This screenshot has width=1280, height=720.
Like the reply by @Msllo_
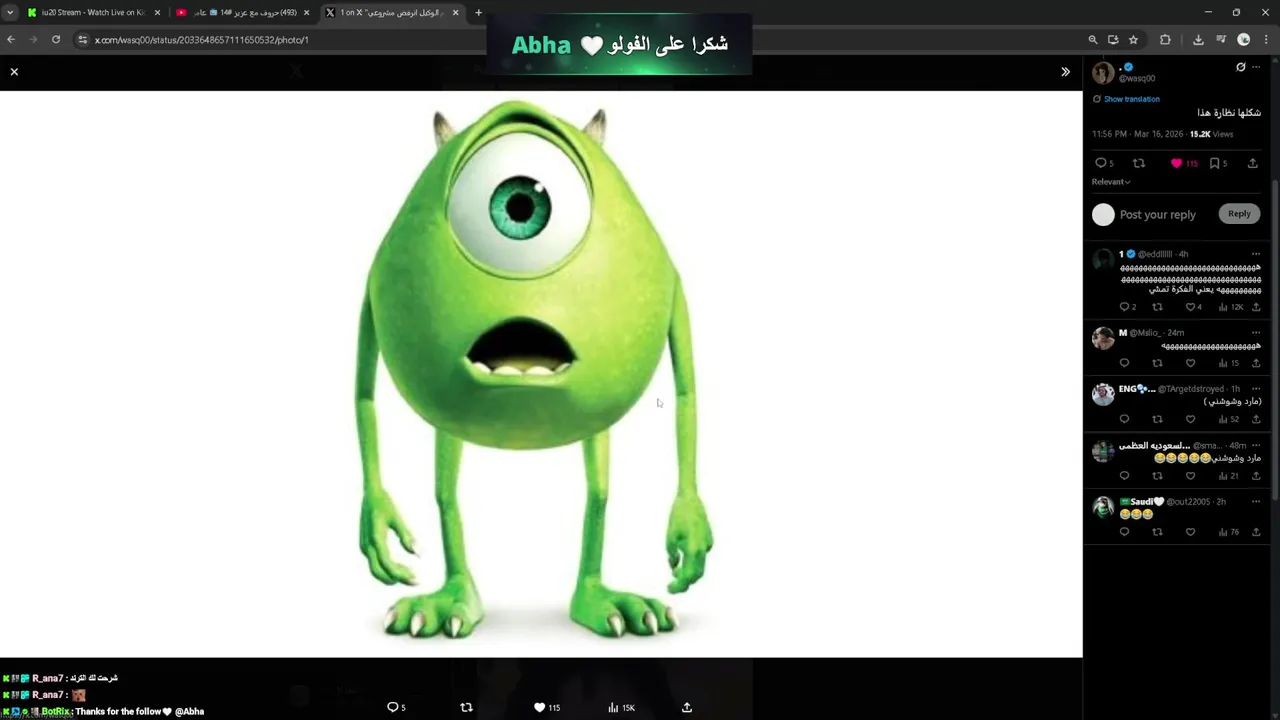(x=1190, y=363)
